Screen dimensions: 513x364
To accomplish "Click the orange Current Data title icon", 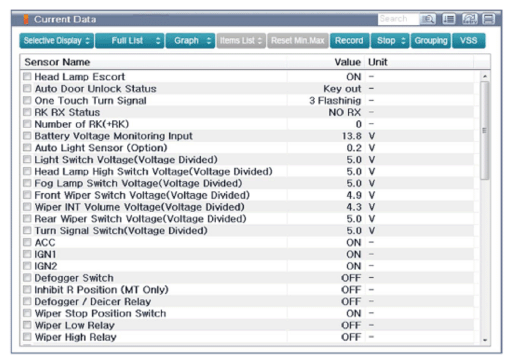I will (x=26, y=19).
